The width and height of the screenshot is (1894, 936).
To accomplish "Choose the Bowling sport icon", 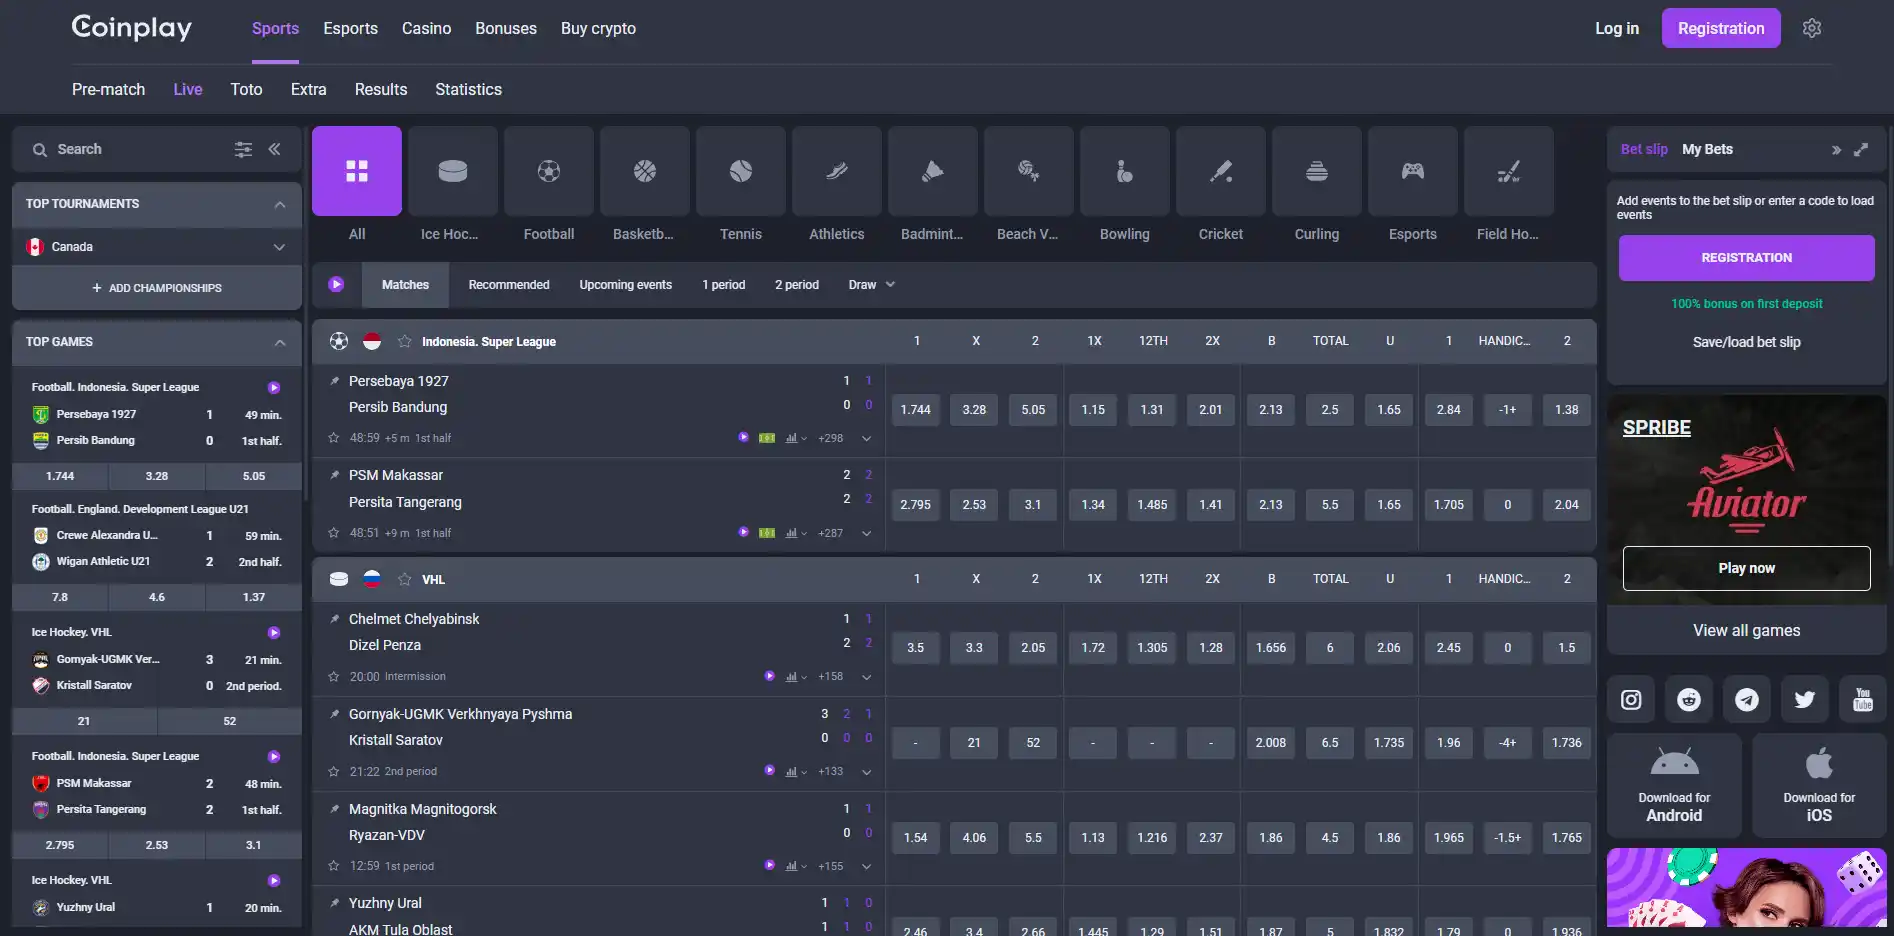I will [x=1125, y=171].
